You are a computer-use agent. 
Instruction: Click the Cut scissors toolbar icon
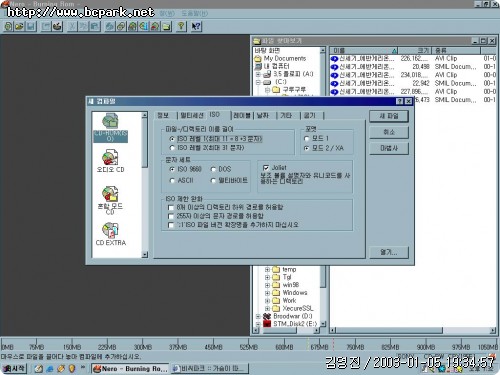pos(72,26)
